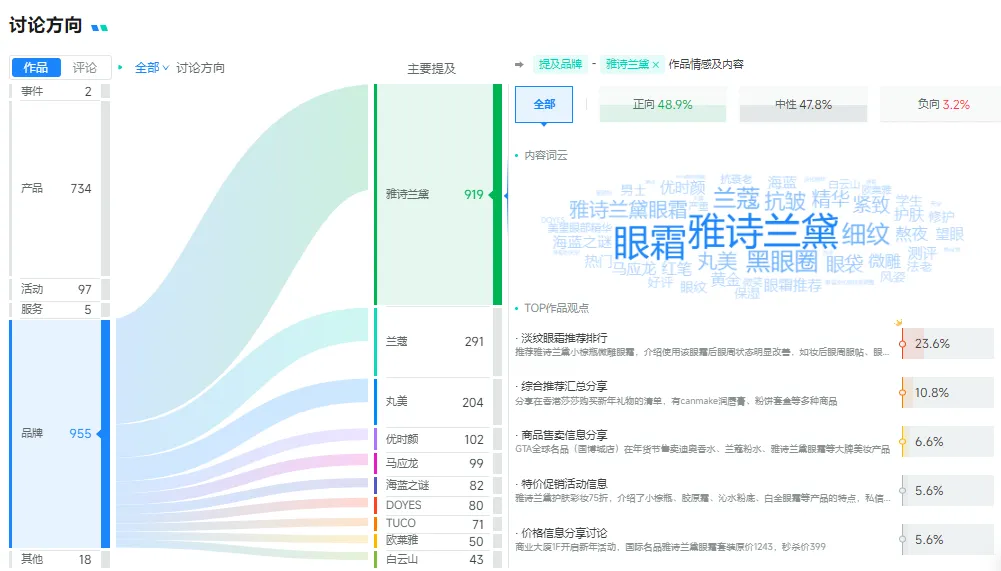Select the 兰蔻 291 brand node
The width and height of the screenshot is (1001, 571).
(438, 342)
